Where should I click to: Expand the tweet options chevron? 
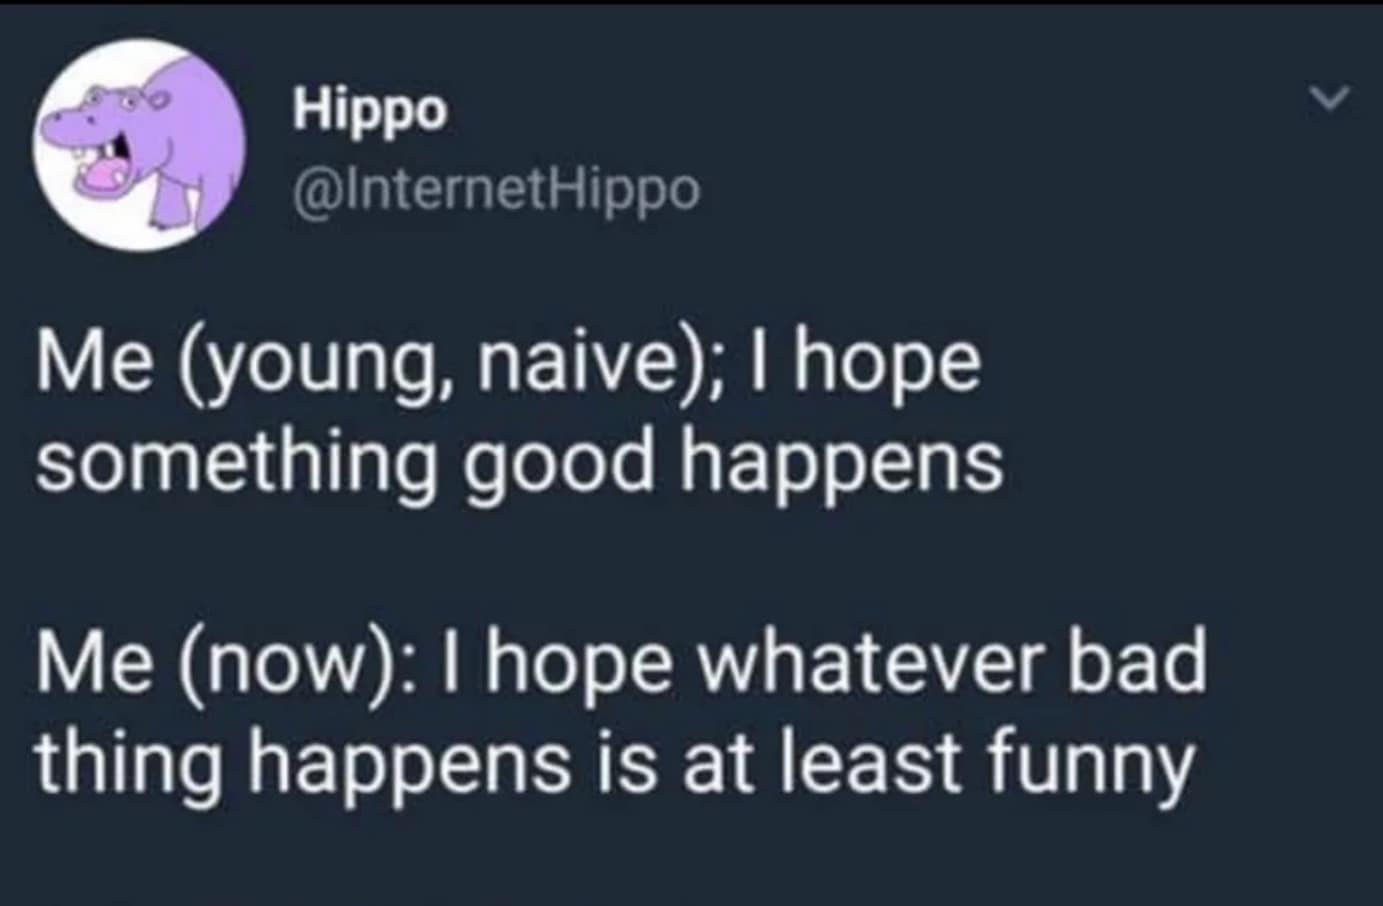point(1331,99)
